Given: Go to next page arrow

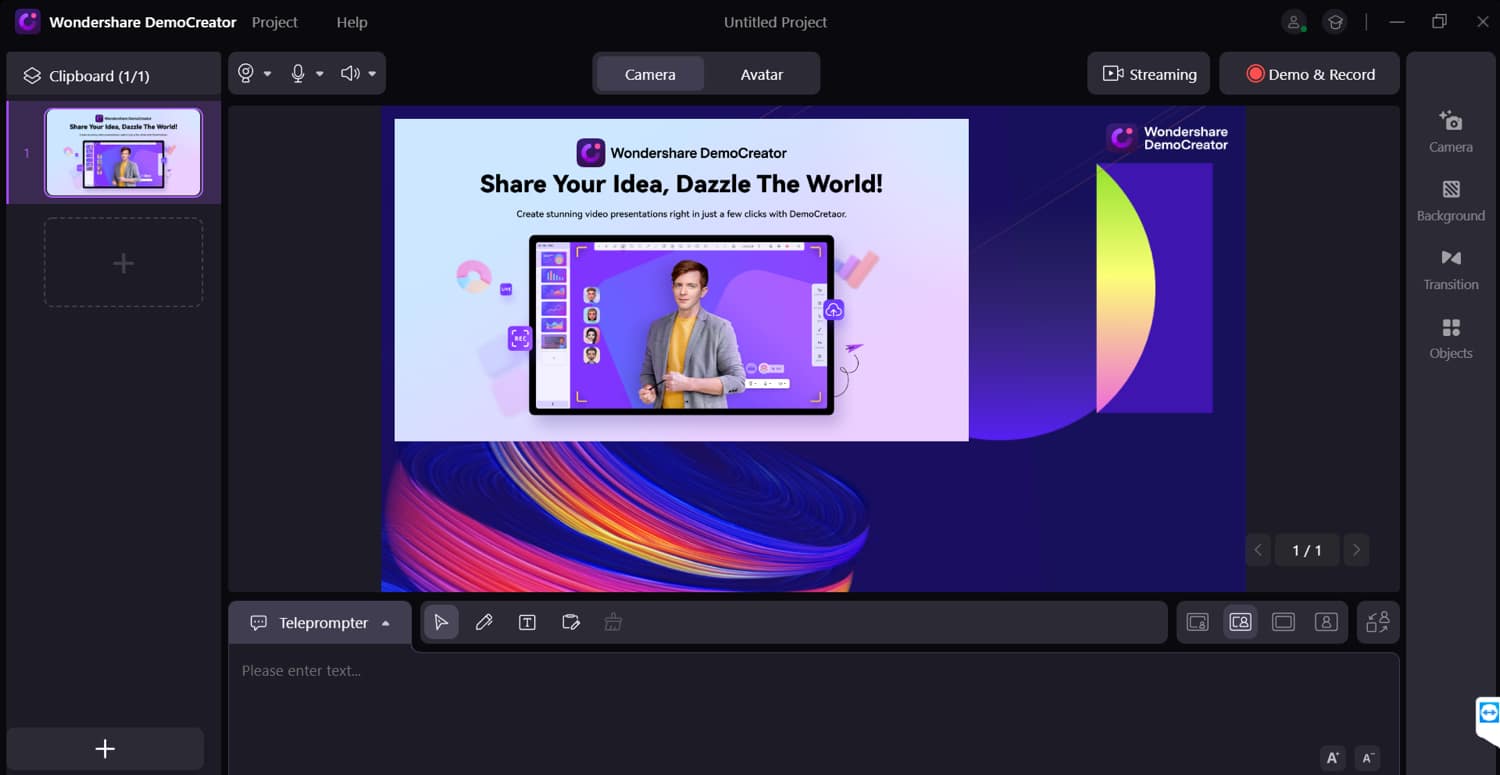Looking at the screenshot, I should click(1356, 550).
